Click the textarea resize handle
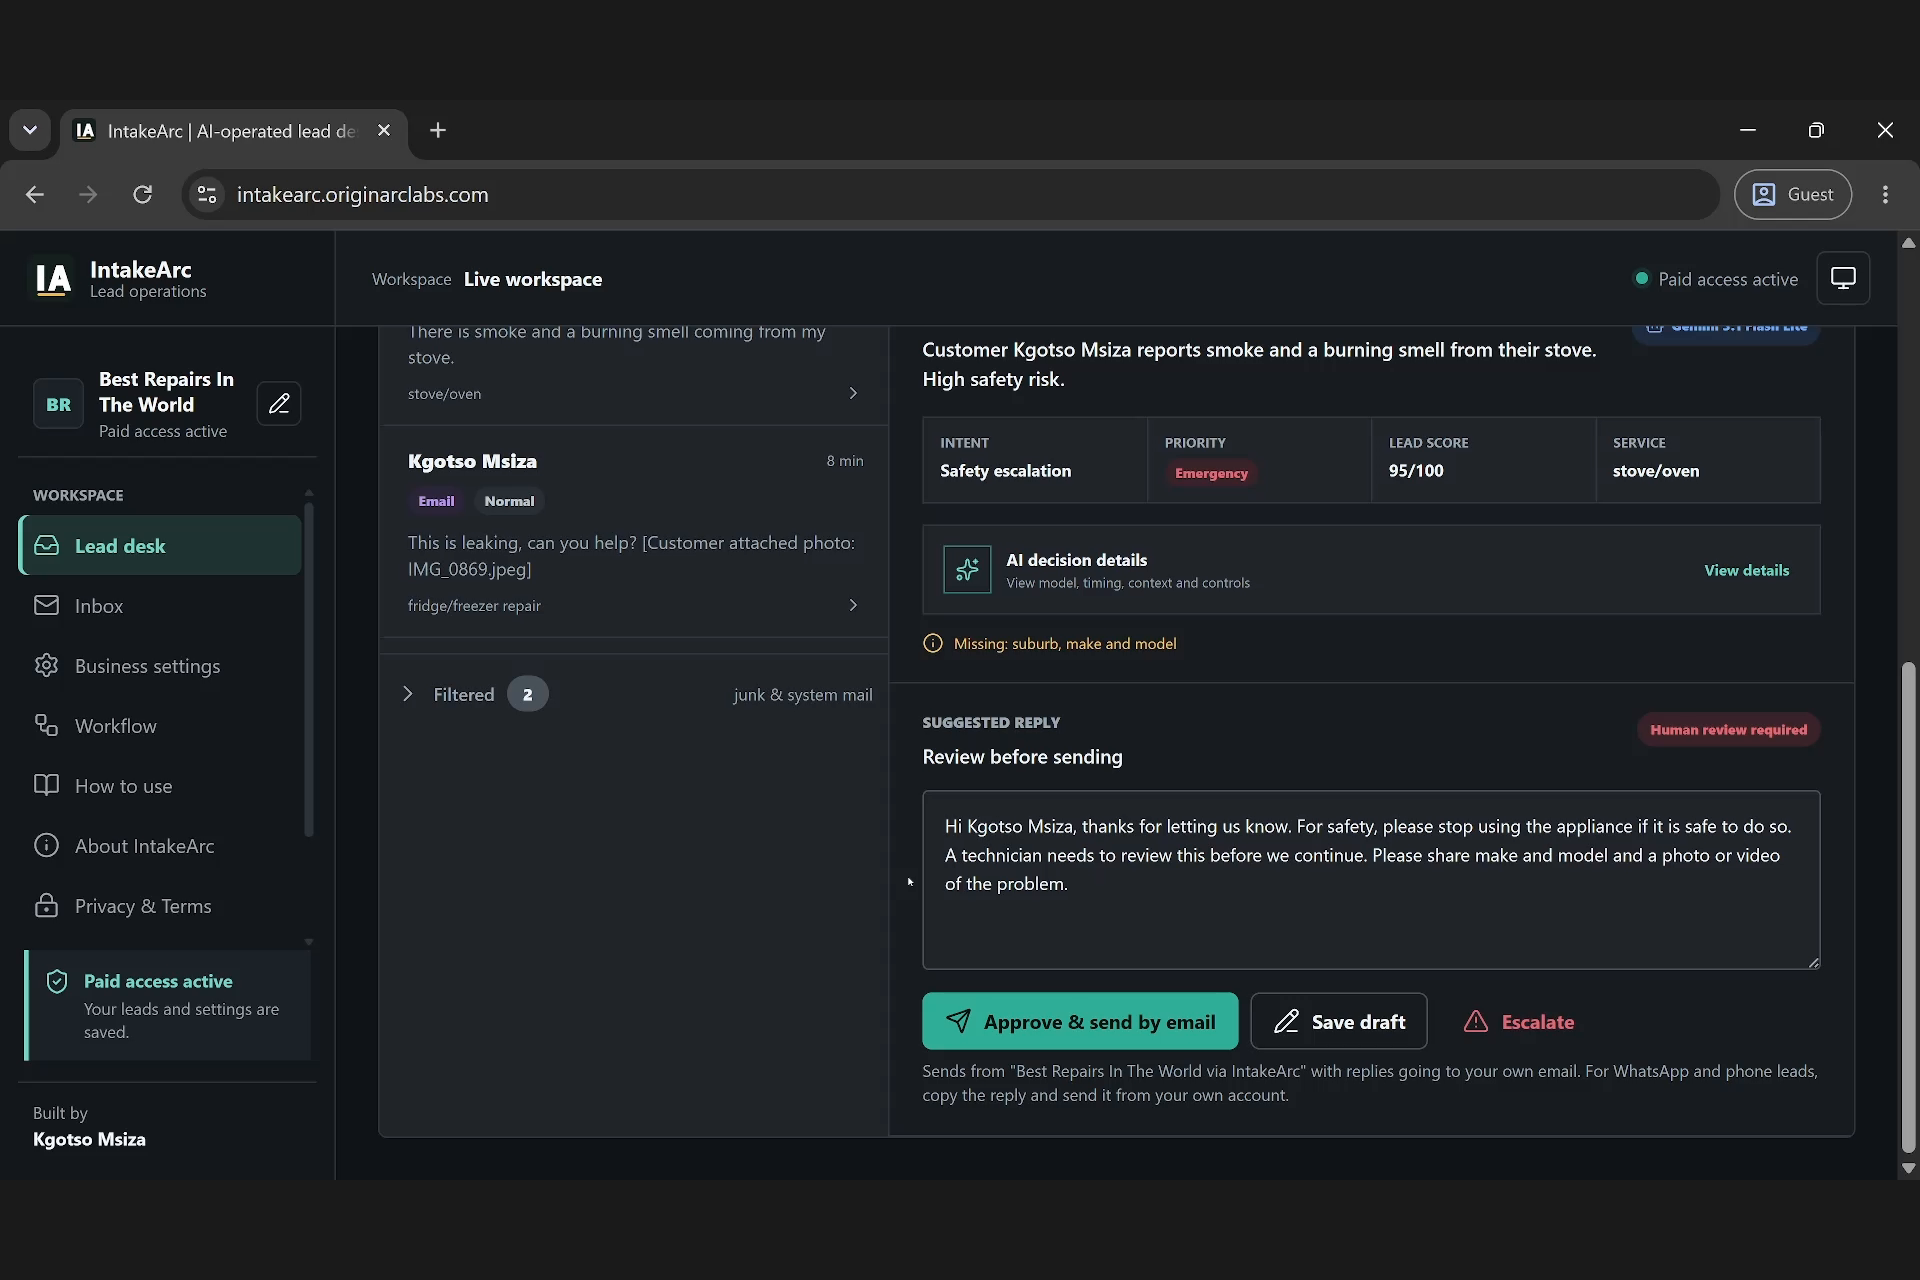The image size is (1920, 1280). click(x=1814, y=962)
